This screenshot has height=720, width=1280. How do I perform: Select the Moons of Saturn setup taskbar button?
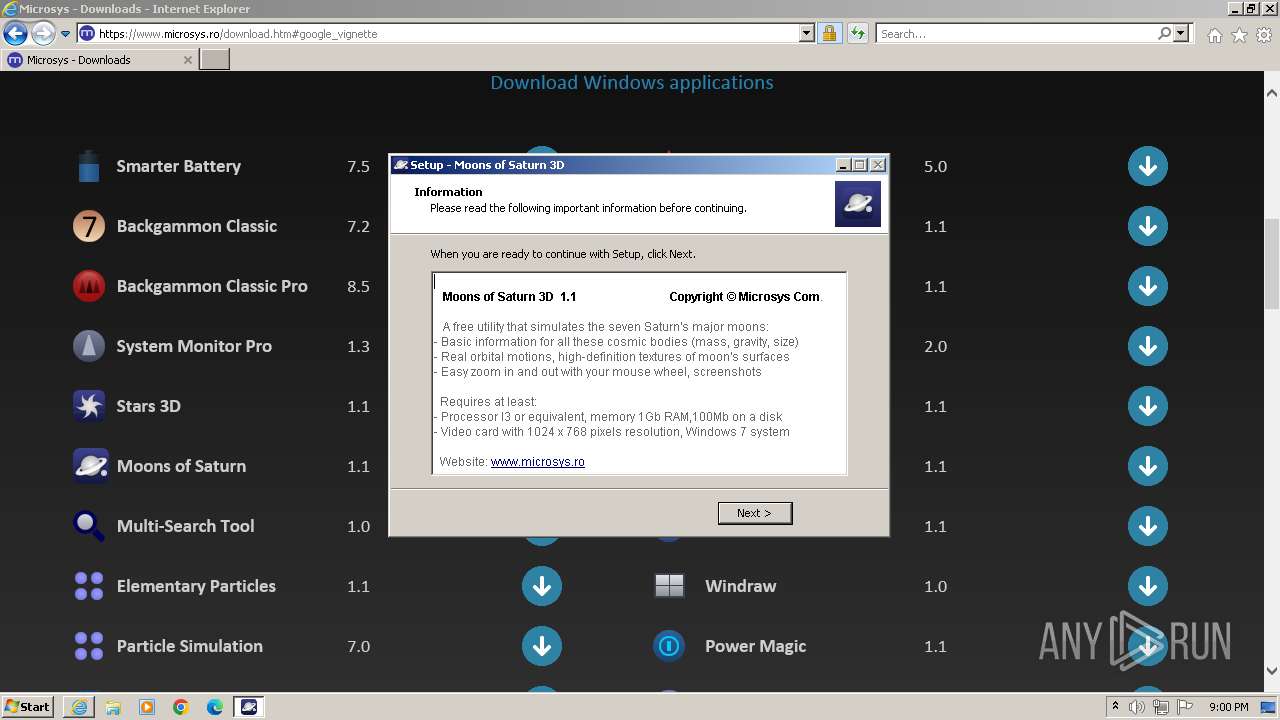(249, 707)
